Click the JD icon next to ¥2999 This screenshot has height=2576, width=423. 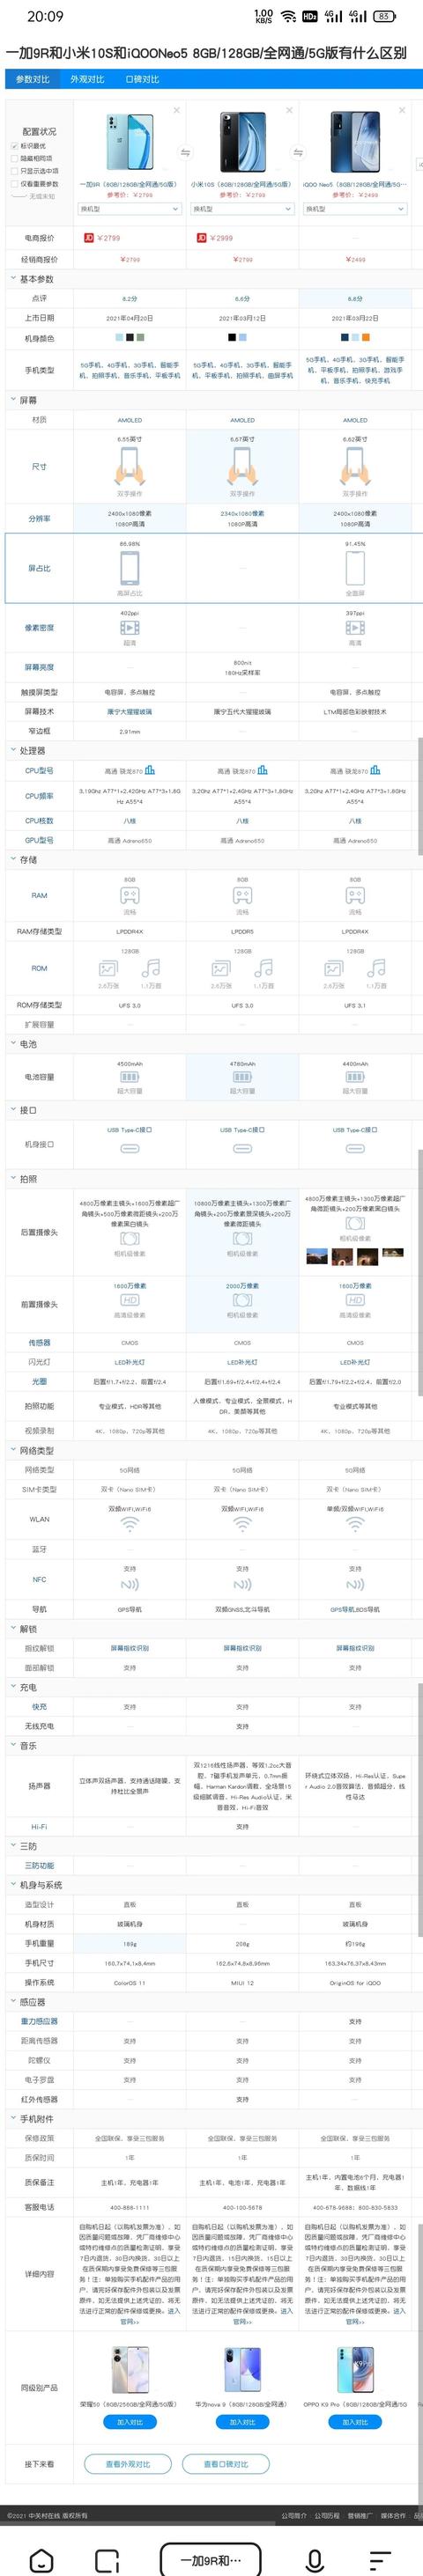click(201, 238)
